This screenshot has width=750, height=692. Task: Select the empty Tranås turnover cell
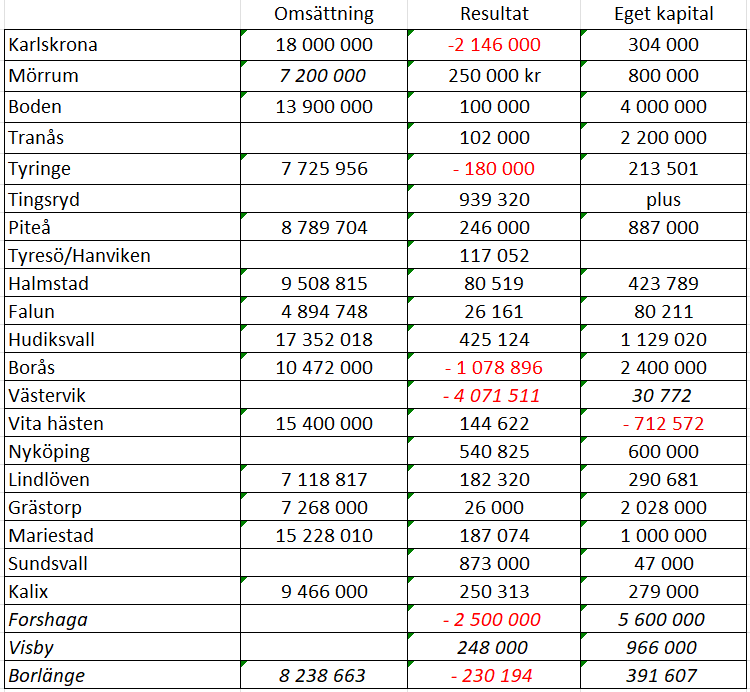[x=324, y=138]
